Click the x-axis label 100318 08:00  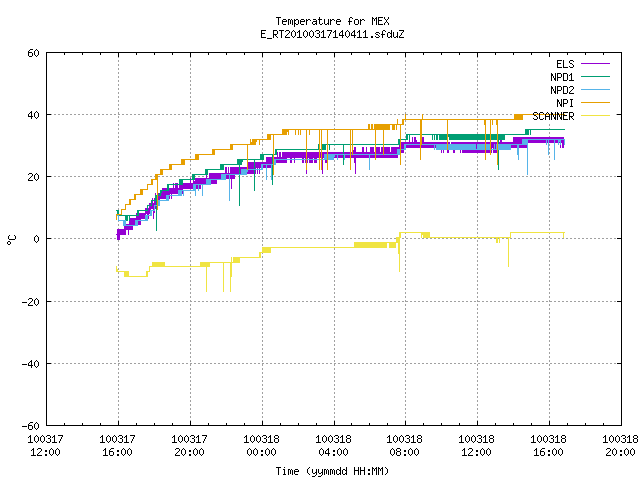(404, 446)
